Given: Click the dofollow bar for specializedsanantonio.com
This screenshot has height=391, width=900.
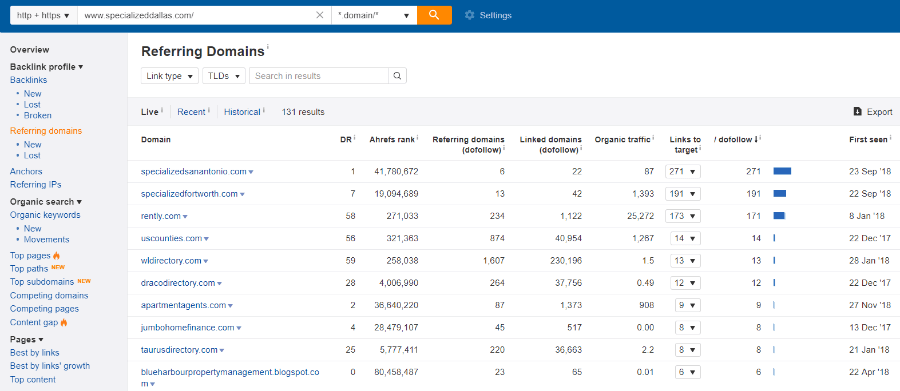Looking at the screenshot, I should [x=782, y=171].
